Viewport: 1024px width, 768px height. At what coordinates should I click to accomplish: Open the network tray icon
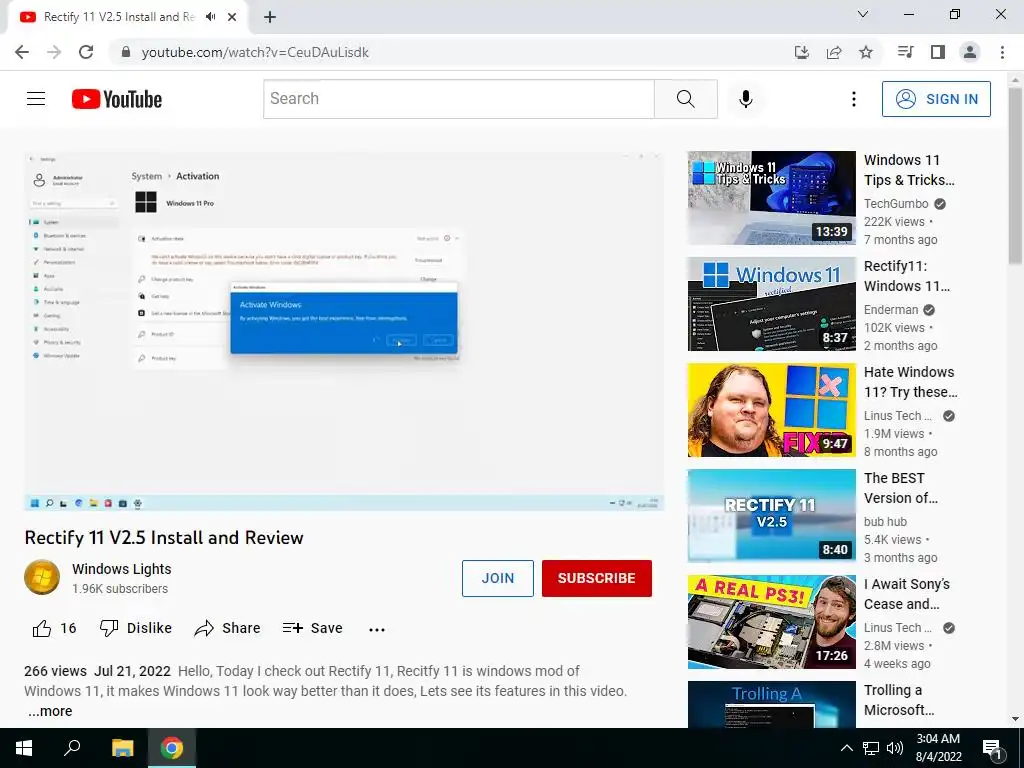coord(871,748)
